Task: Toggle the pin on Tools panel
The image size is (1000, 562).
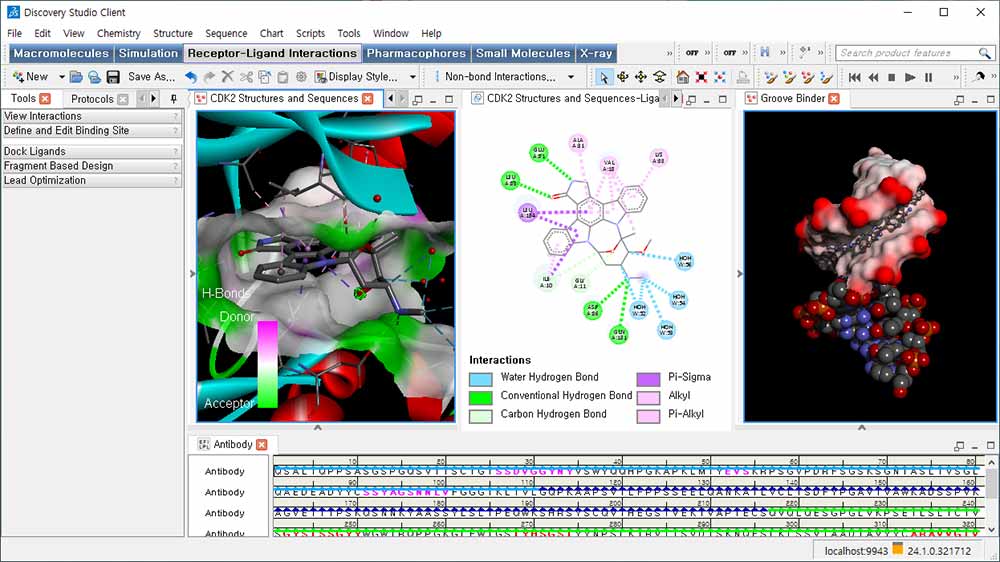Action: [x=173, y=99]
